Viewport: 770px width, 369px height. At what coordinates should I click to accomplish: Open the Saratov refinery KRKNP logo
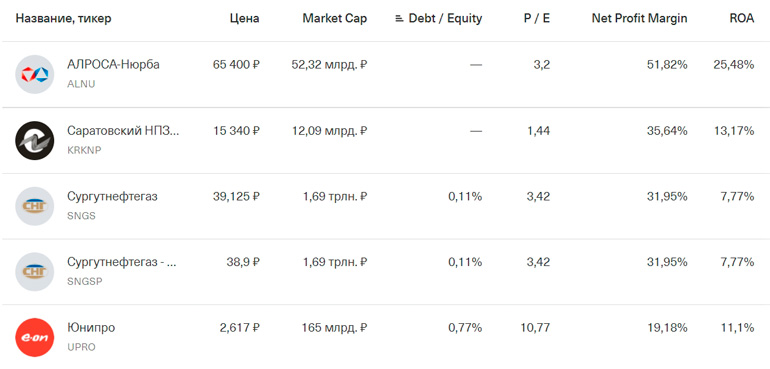coord(34,140)
